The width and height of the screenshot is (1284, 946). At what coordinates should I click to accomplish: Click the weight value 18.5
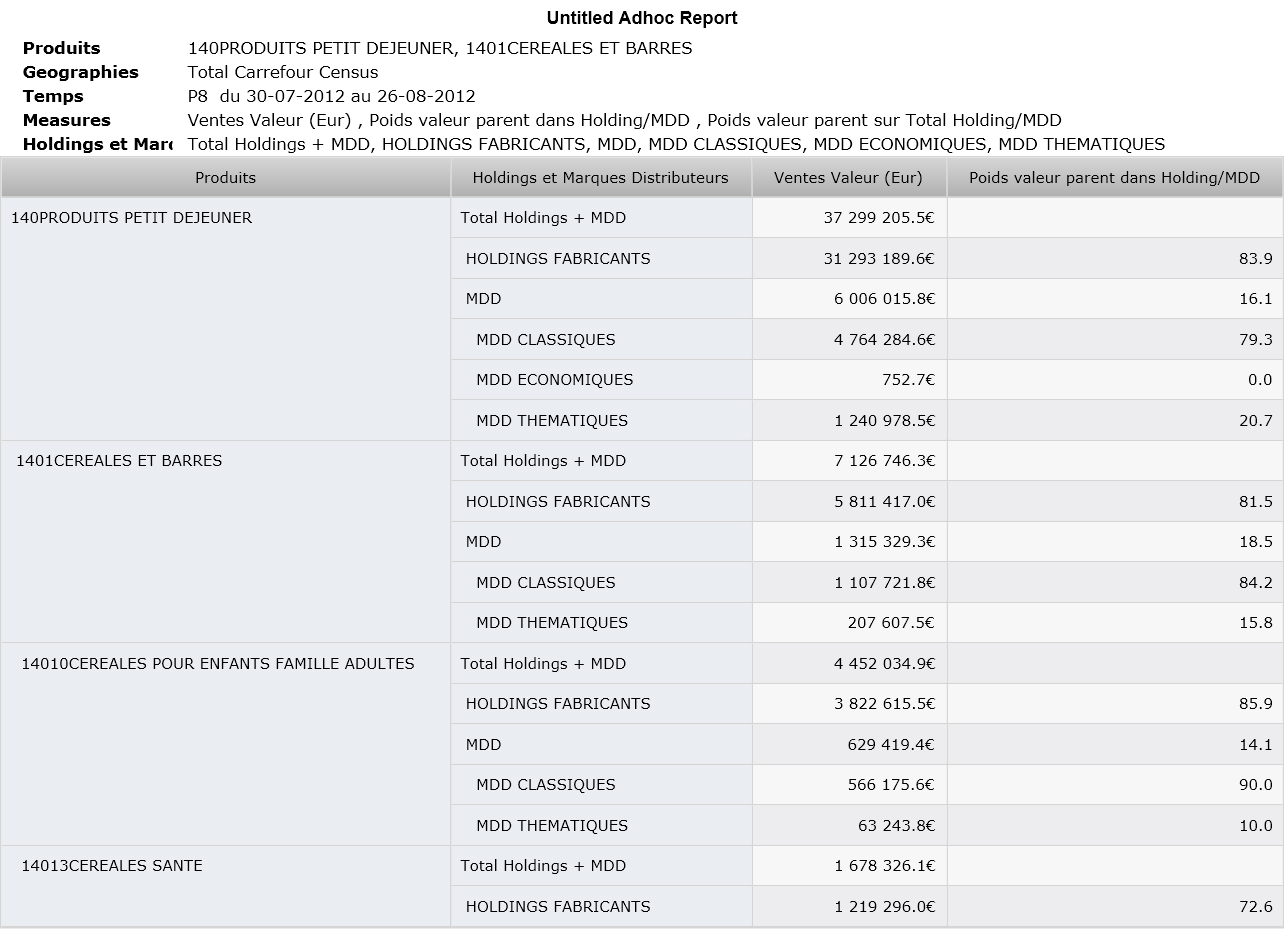[x=1255, y=542]
